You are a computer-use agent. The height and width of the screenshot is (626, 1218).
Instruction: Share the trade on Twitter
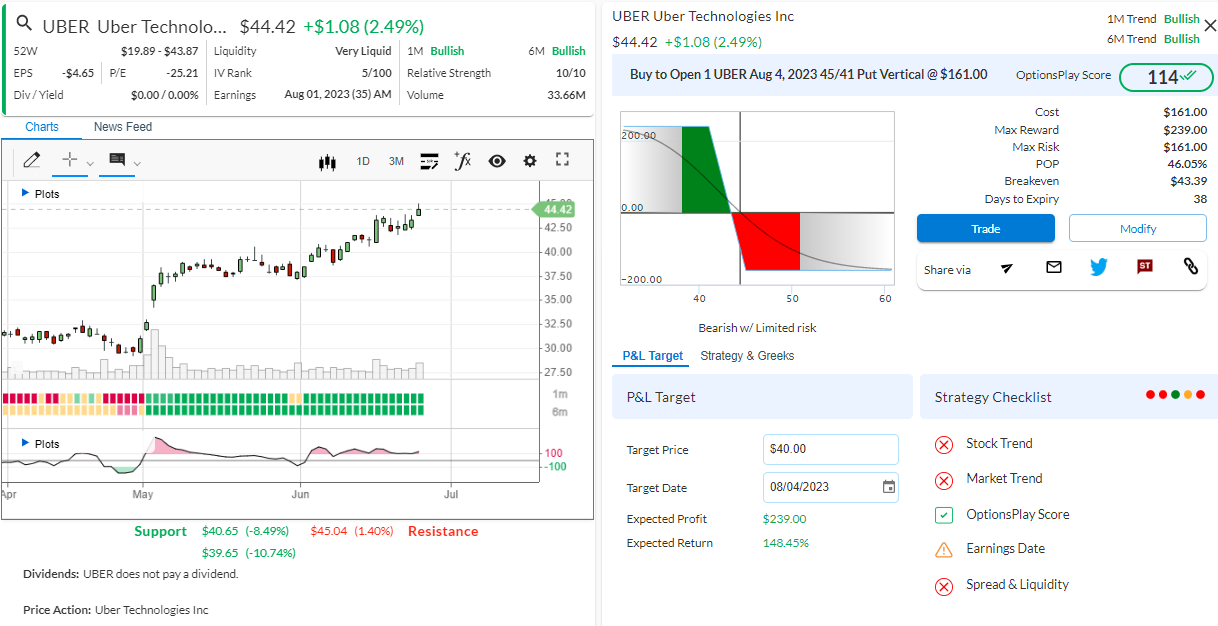coord(1099,267)
